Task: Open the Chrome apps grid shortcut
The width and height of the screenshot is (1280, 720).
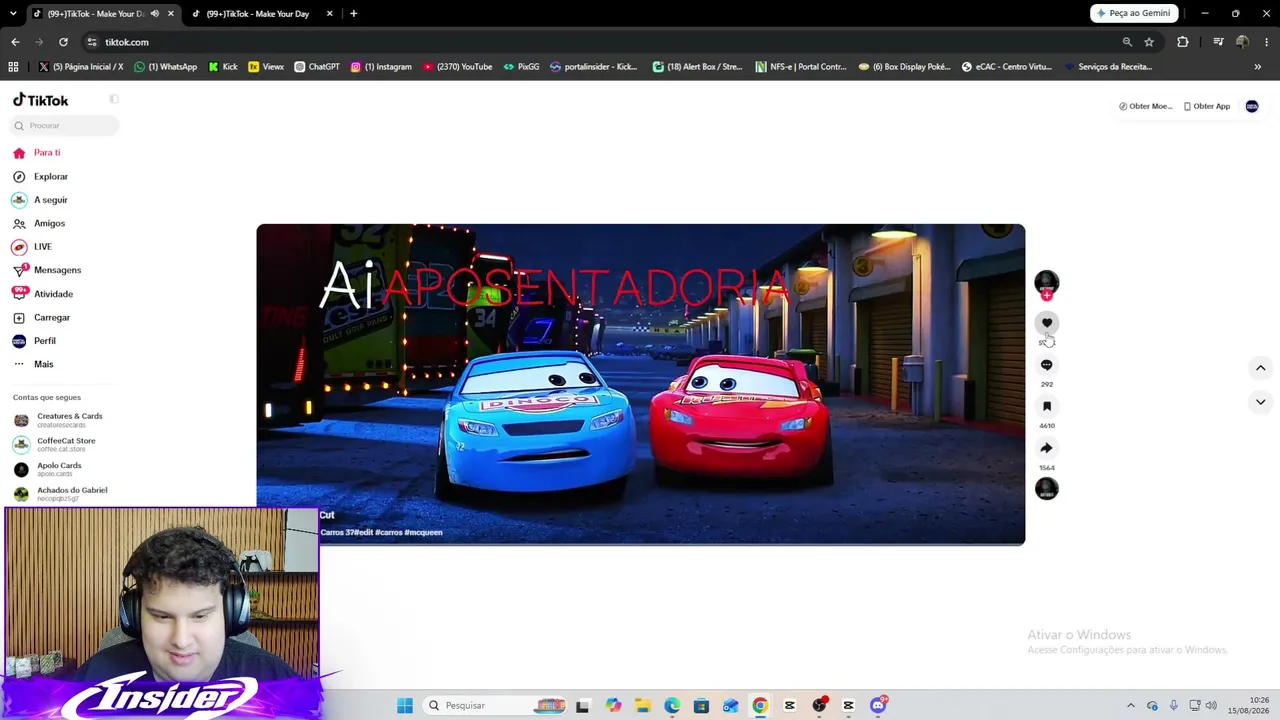Action: [x=13, y=67]
